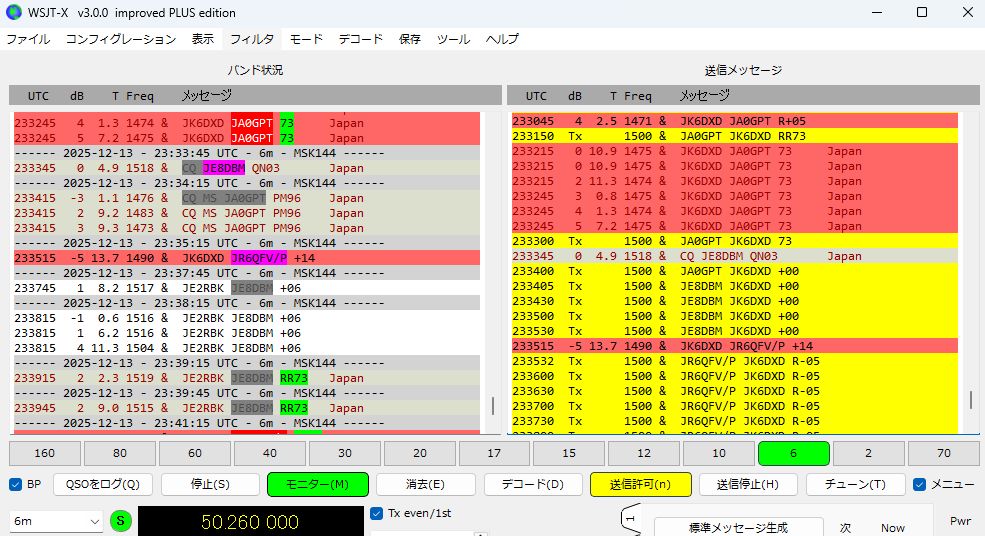Click the QSOをログ(Q) button
Image resolution: width=985 pixels, height=536 pixels.
[x=103, y=484]
